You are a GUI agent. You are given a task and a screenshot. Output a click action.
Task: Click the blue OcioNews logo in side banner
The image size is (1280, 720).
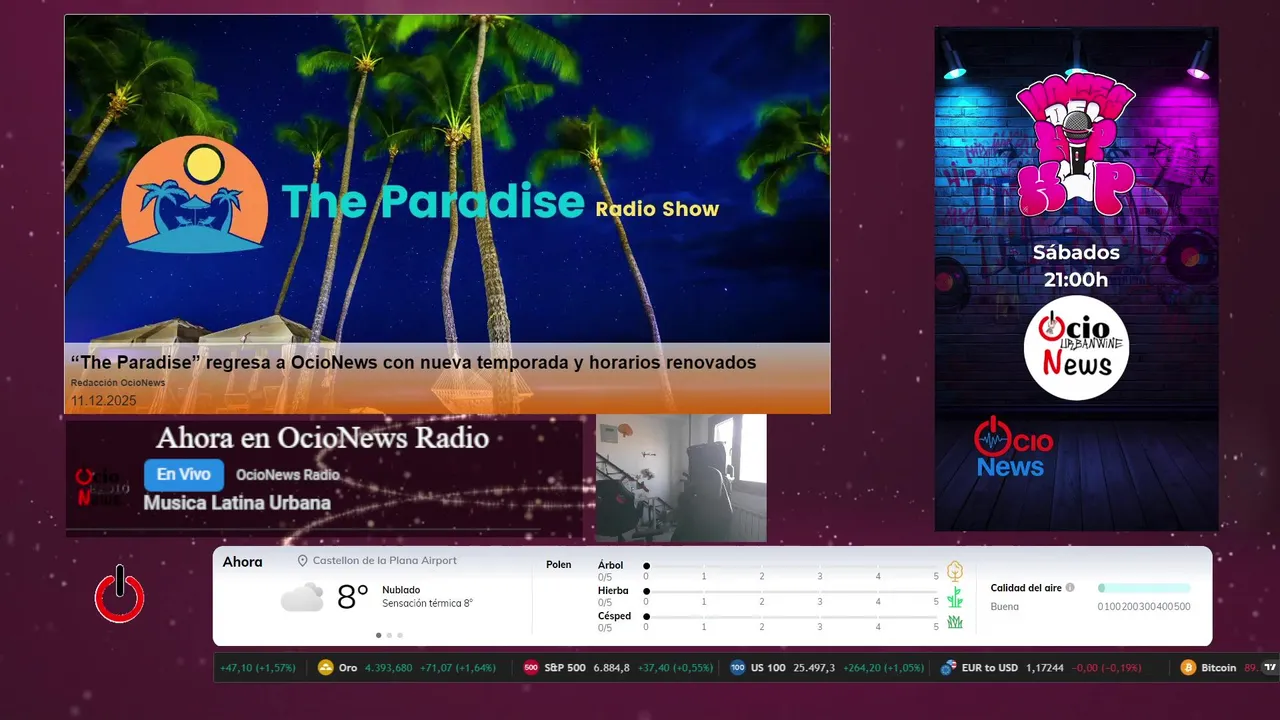[1012, 447]
